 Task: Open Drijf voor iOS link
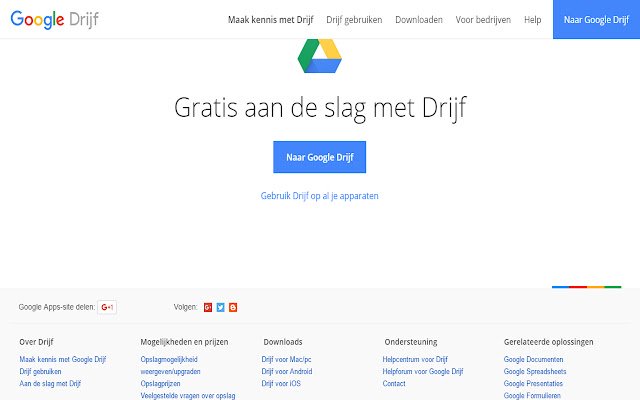(281, 384)
